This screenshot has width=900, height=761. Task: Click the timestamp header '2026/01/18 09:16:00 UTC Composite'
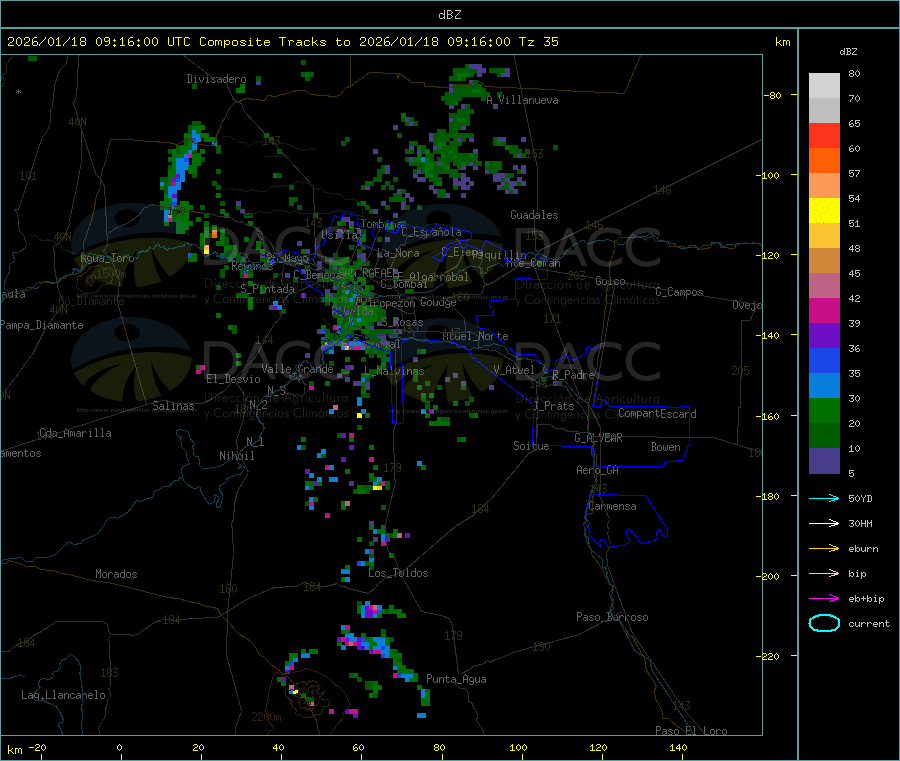pos(138,42)
